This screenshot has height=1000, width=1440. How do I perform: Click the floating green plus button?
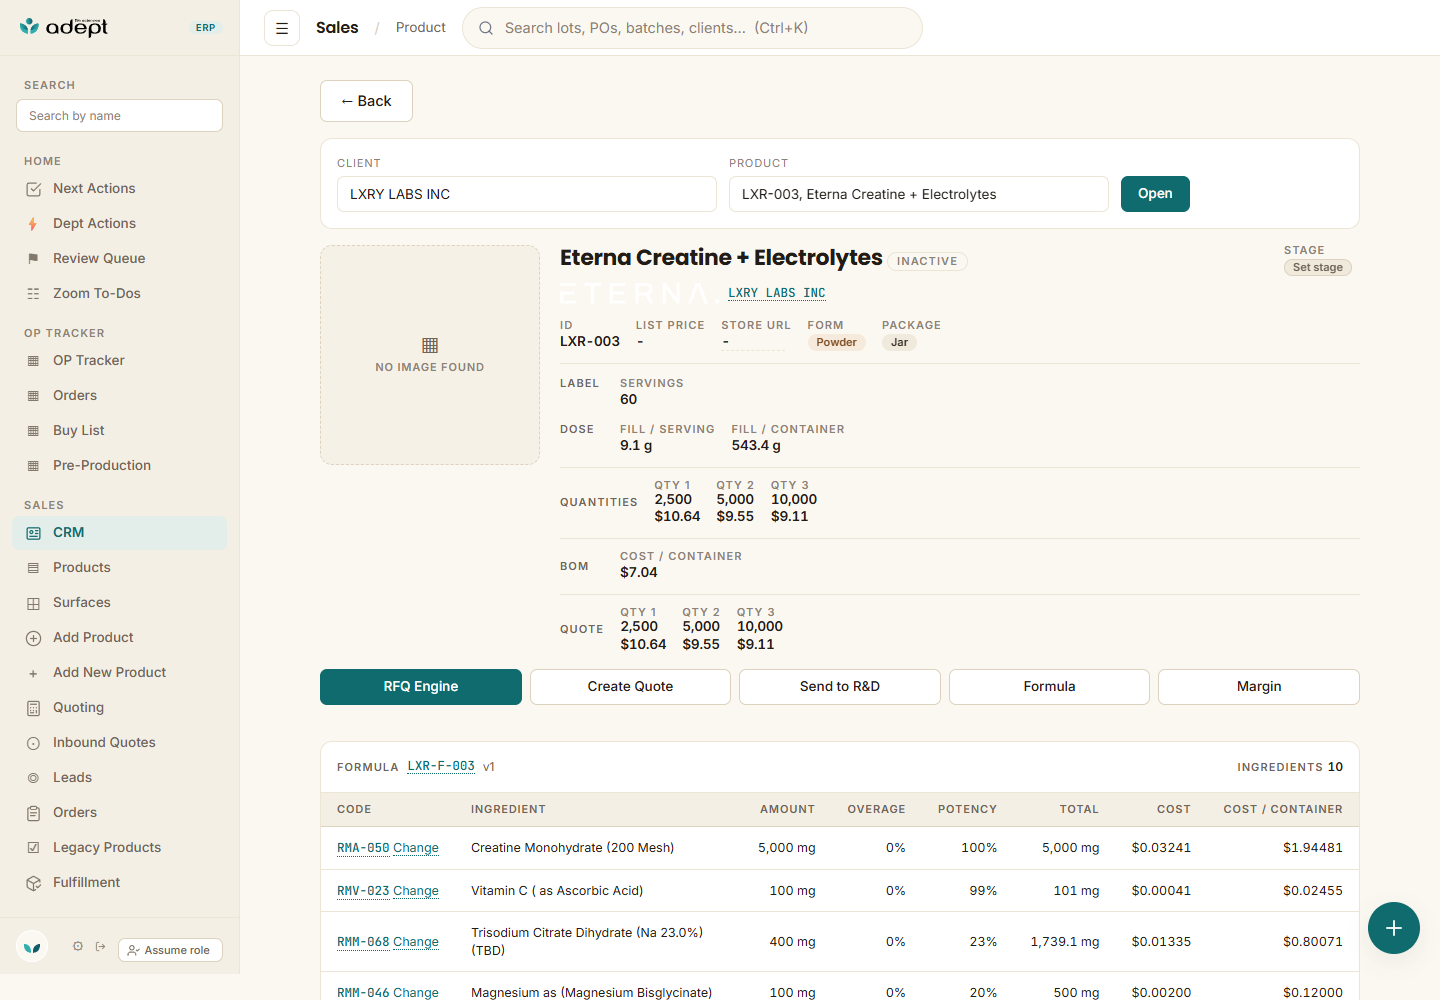tap(1394, 928)
